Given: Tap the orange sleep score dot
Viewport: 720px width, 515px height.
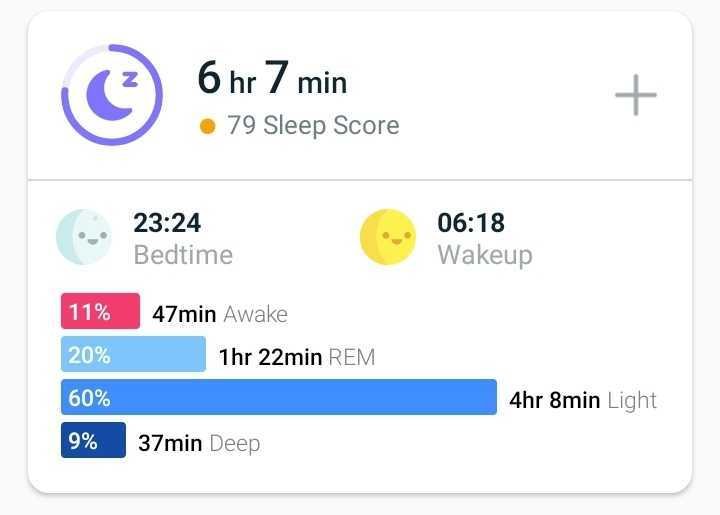Looking at the screenshot, I should (208, 126).
